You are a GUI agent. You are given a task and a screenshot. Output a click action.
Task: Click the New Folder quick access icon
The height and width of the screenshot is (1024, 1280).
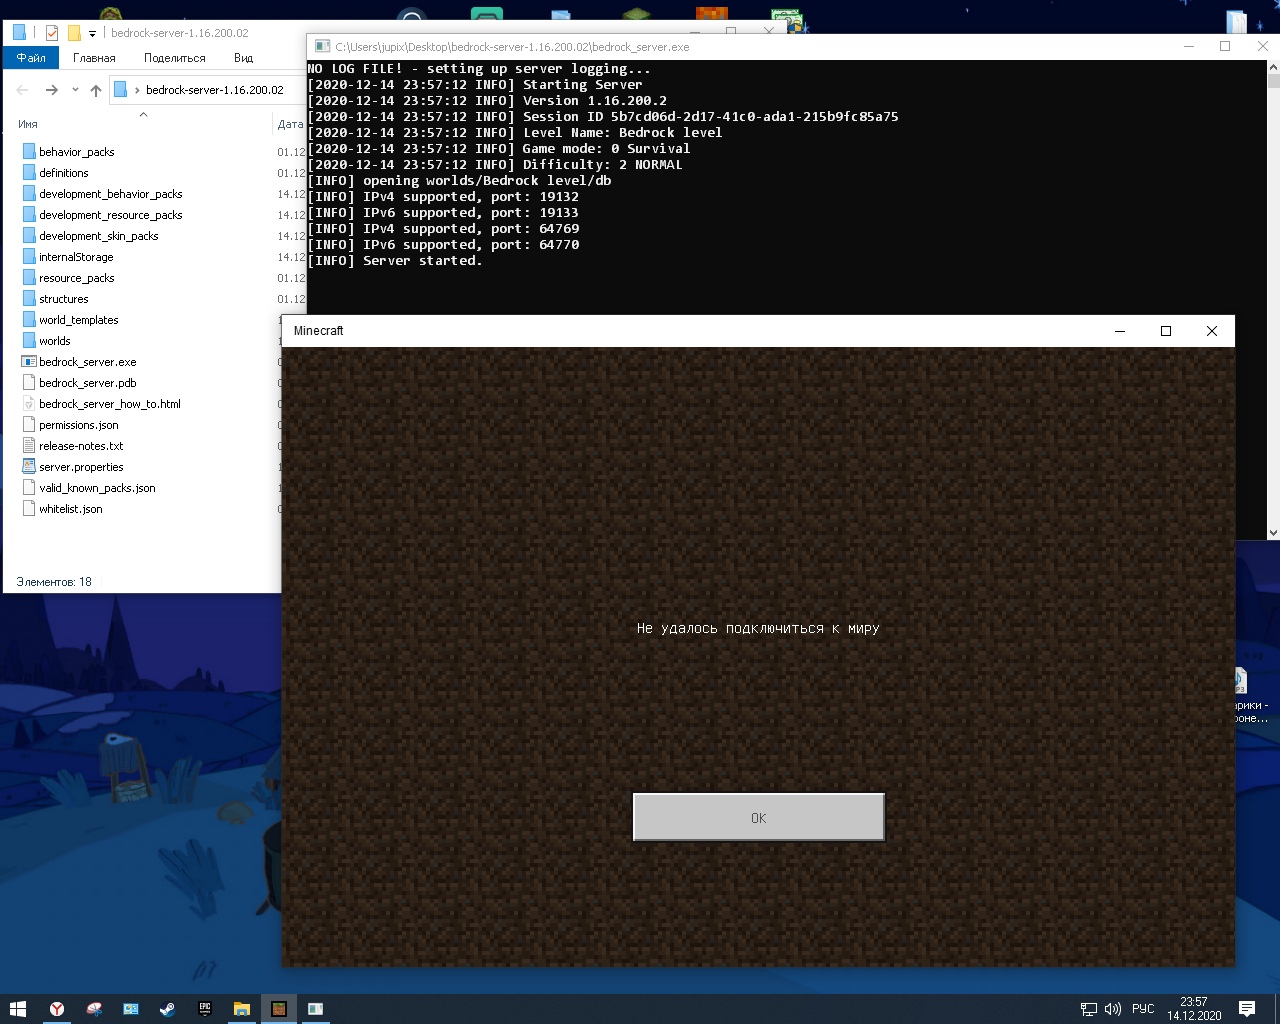point(74,33)
